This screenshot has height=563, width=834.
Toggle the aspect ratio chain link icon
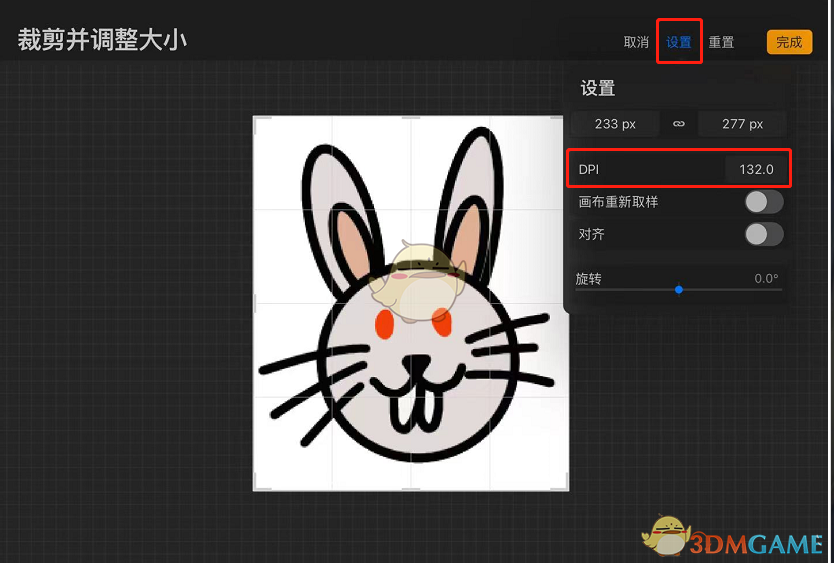pyautogui.click(x=678, y=124)
